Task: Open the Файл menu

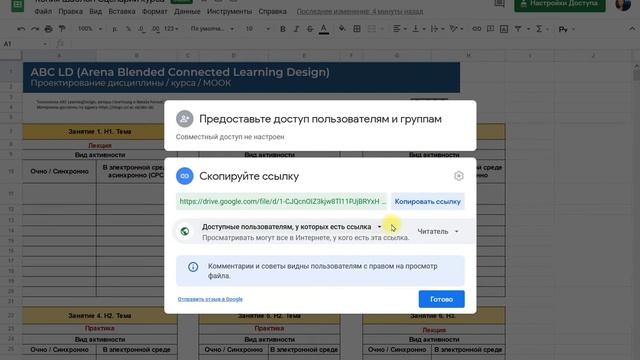Action: click(x=43, y=11)
